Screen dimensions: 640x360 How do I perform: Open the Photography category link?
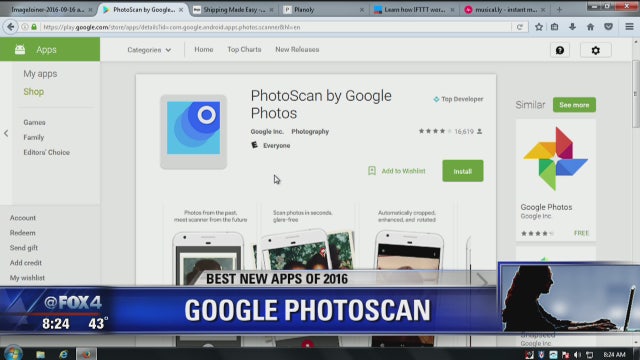point(310,131)
